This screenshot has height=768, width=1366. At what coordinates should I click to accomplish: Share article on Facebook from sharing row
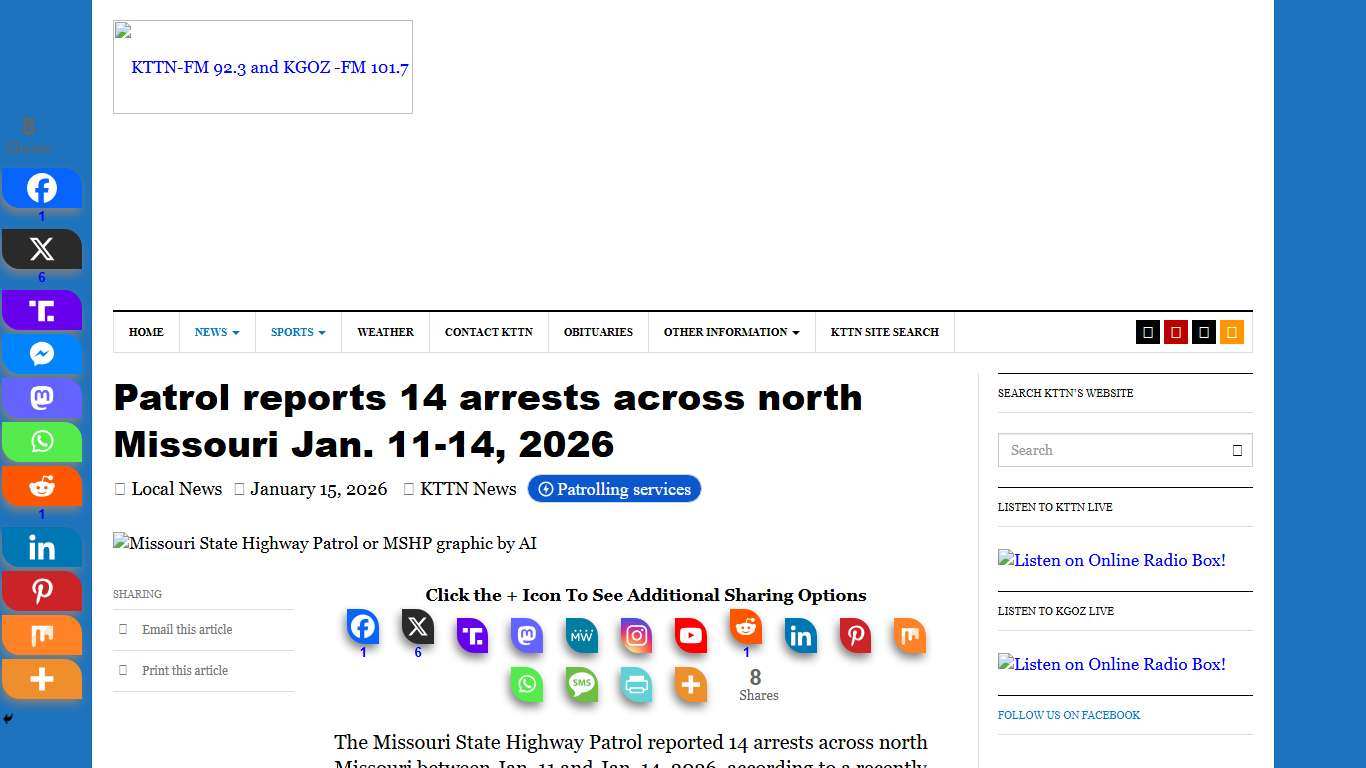(362, 630)
